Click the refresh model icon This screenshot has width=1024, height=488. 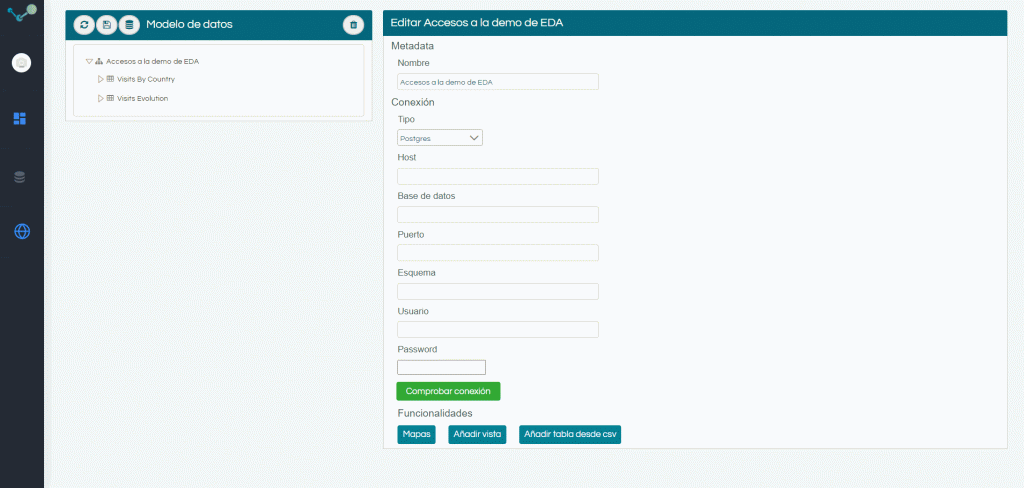click(84, 25)
